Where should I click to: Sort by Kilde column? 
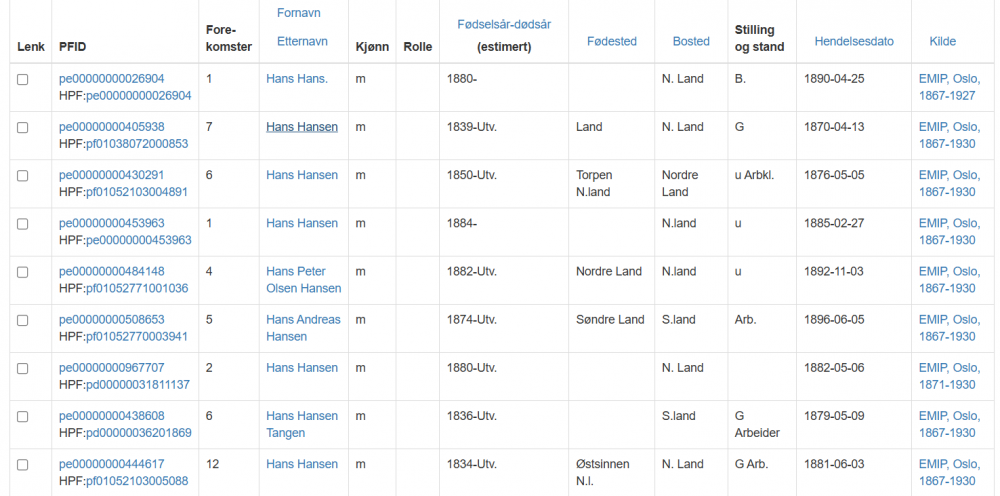click(942, 42)
